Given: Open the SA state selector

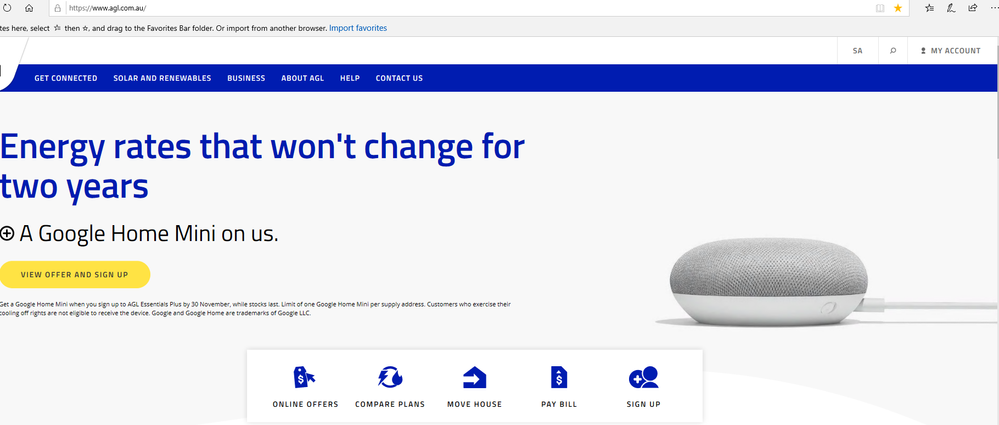Looking at the screenshot, I should click(x=857, y=50).
